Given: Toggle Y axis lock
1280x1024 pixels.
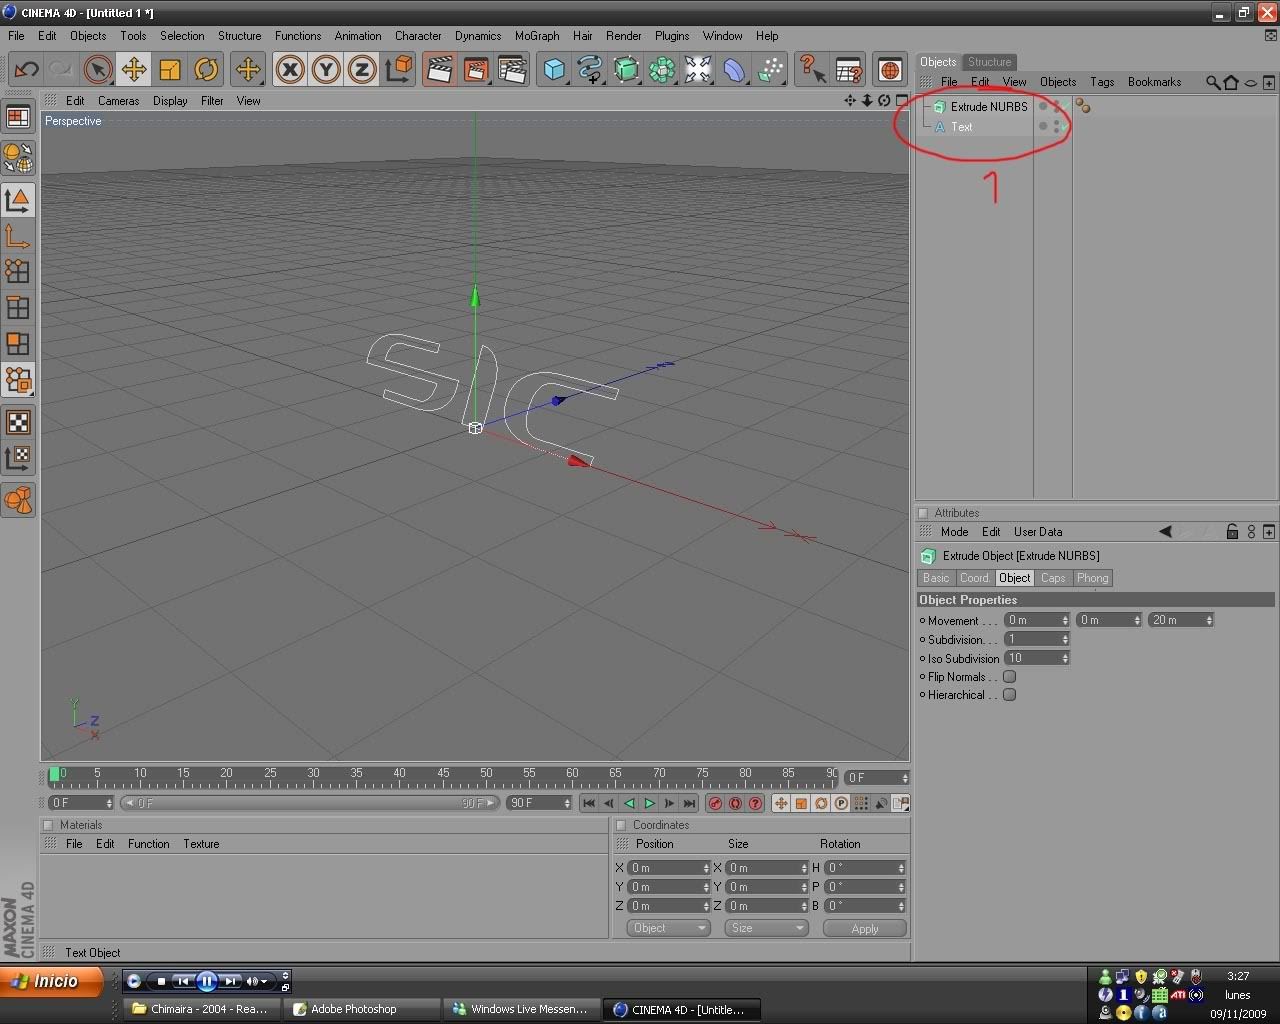Looking at the screenshot, I should coord(326,69).
